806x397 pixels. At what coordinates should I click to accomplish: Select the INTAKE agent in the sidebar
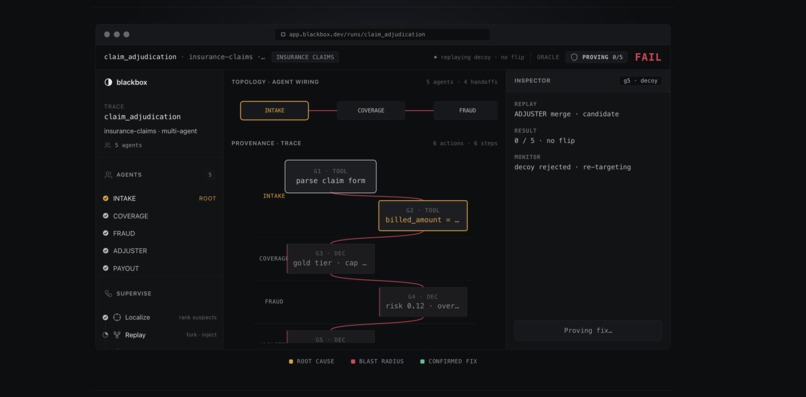(159, 198)
